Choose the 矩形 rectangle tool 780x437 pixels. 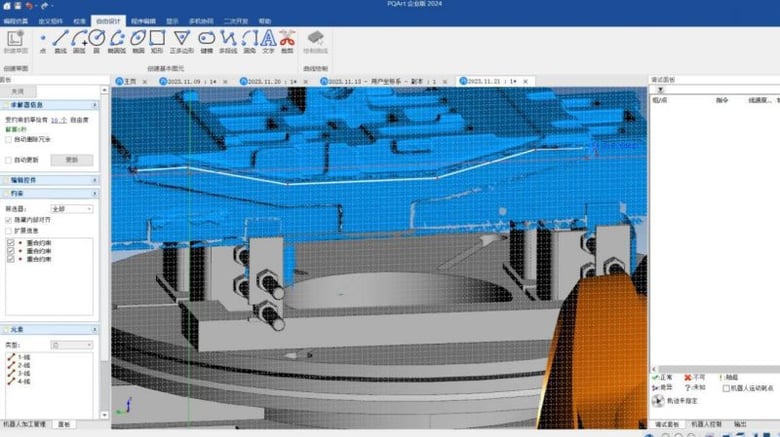[157, 40]
